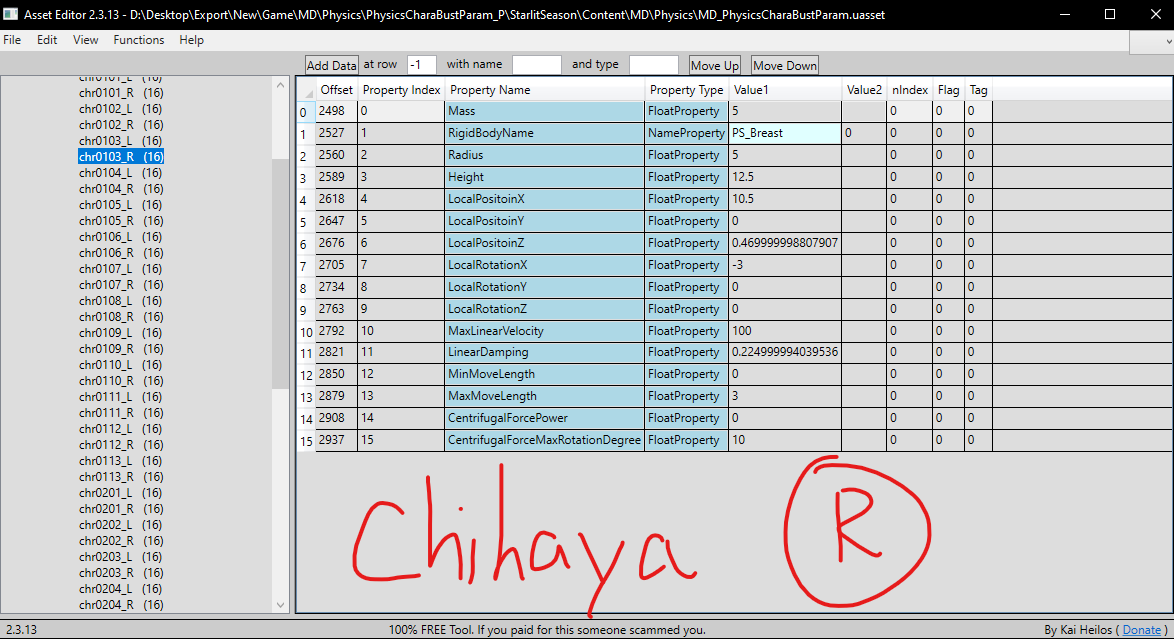Click the CentrifugalForceMaxRotationDegree name cell
This screenshot has width=1174, height=639.
tap(544, 440)
